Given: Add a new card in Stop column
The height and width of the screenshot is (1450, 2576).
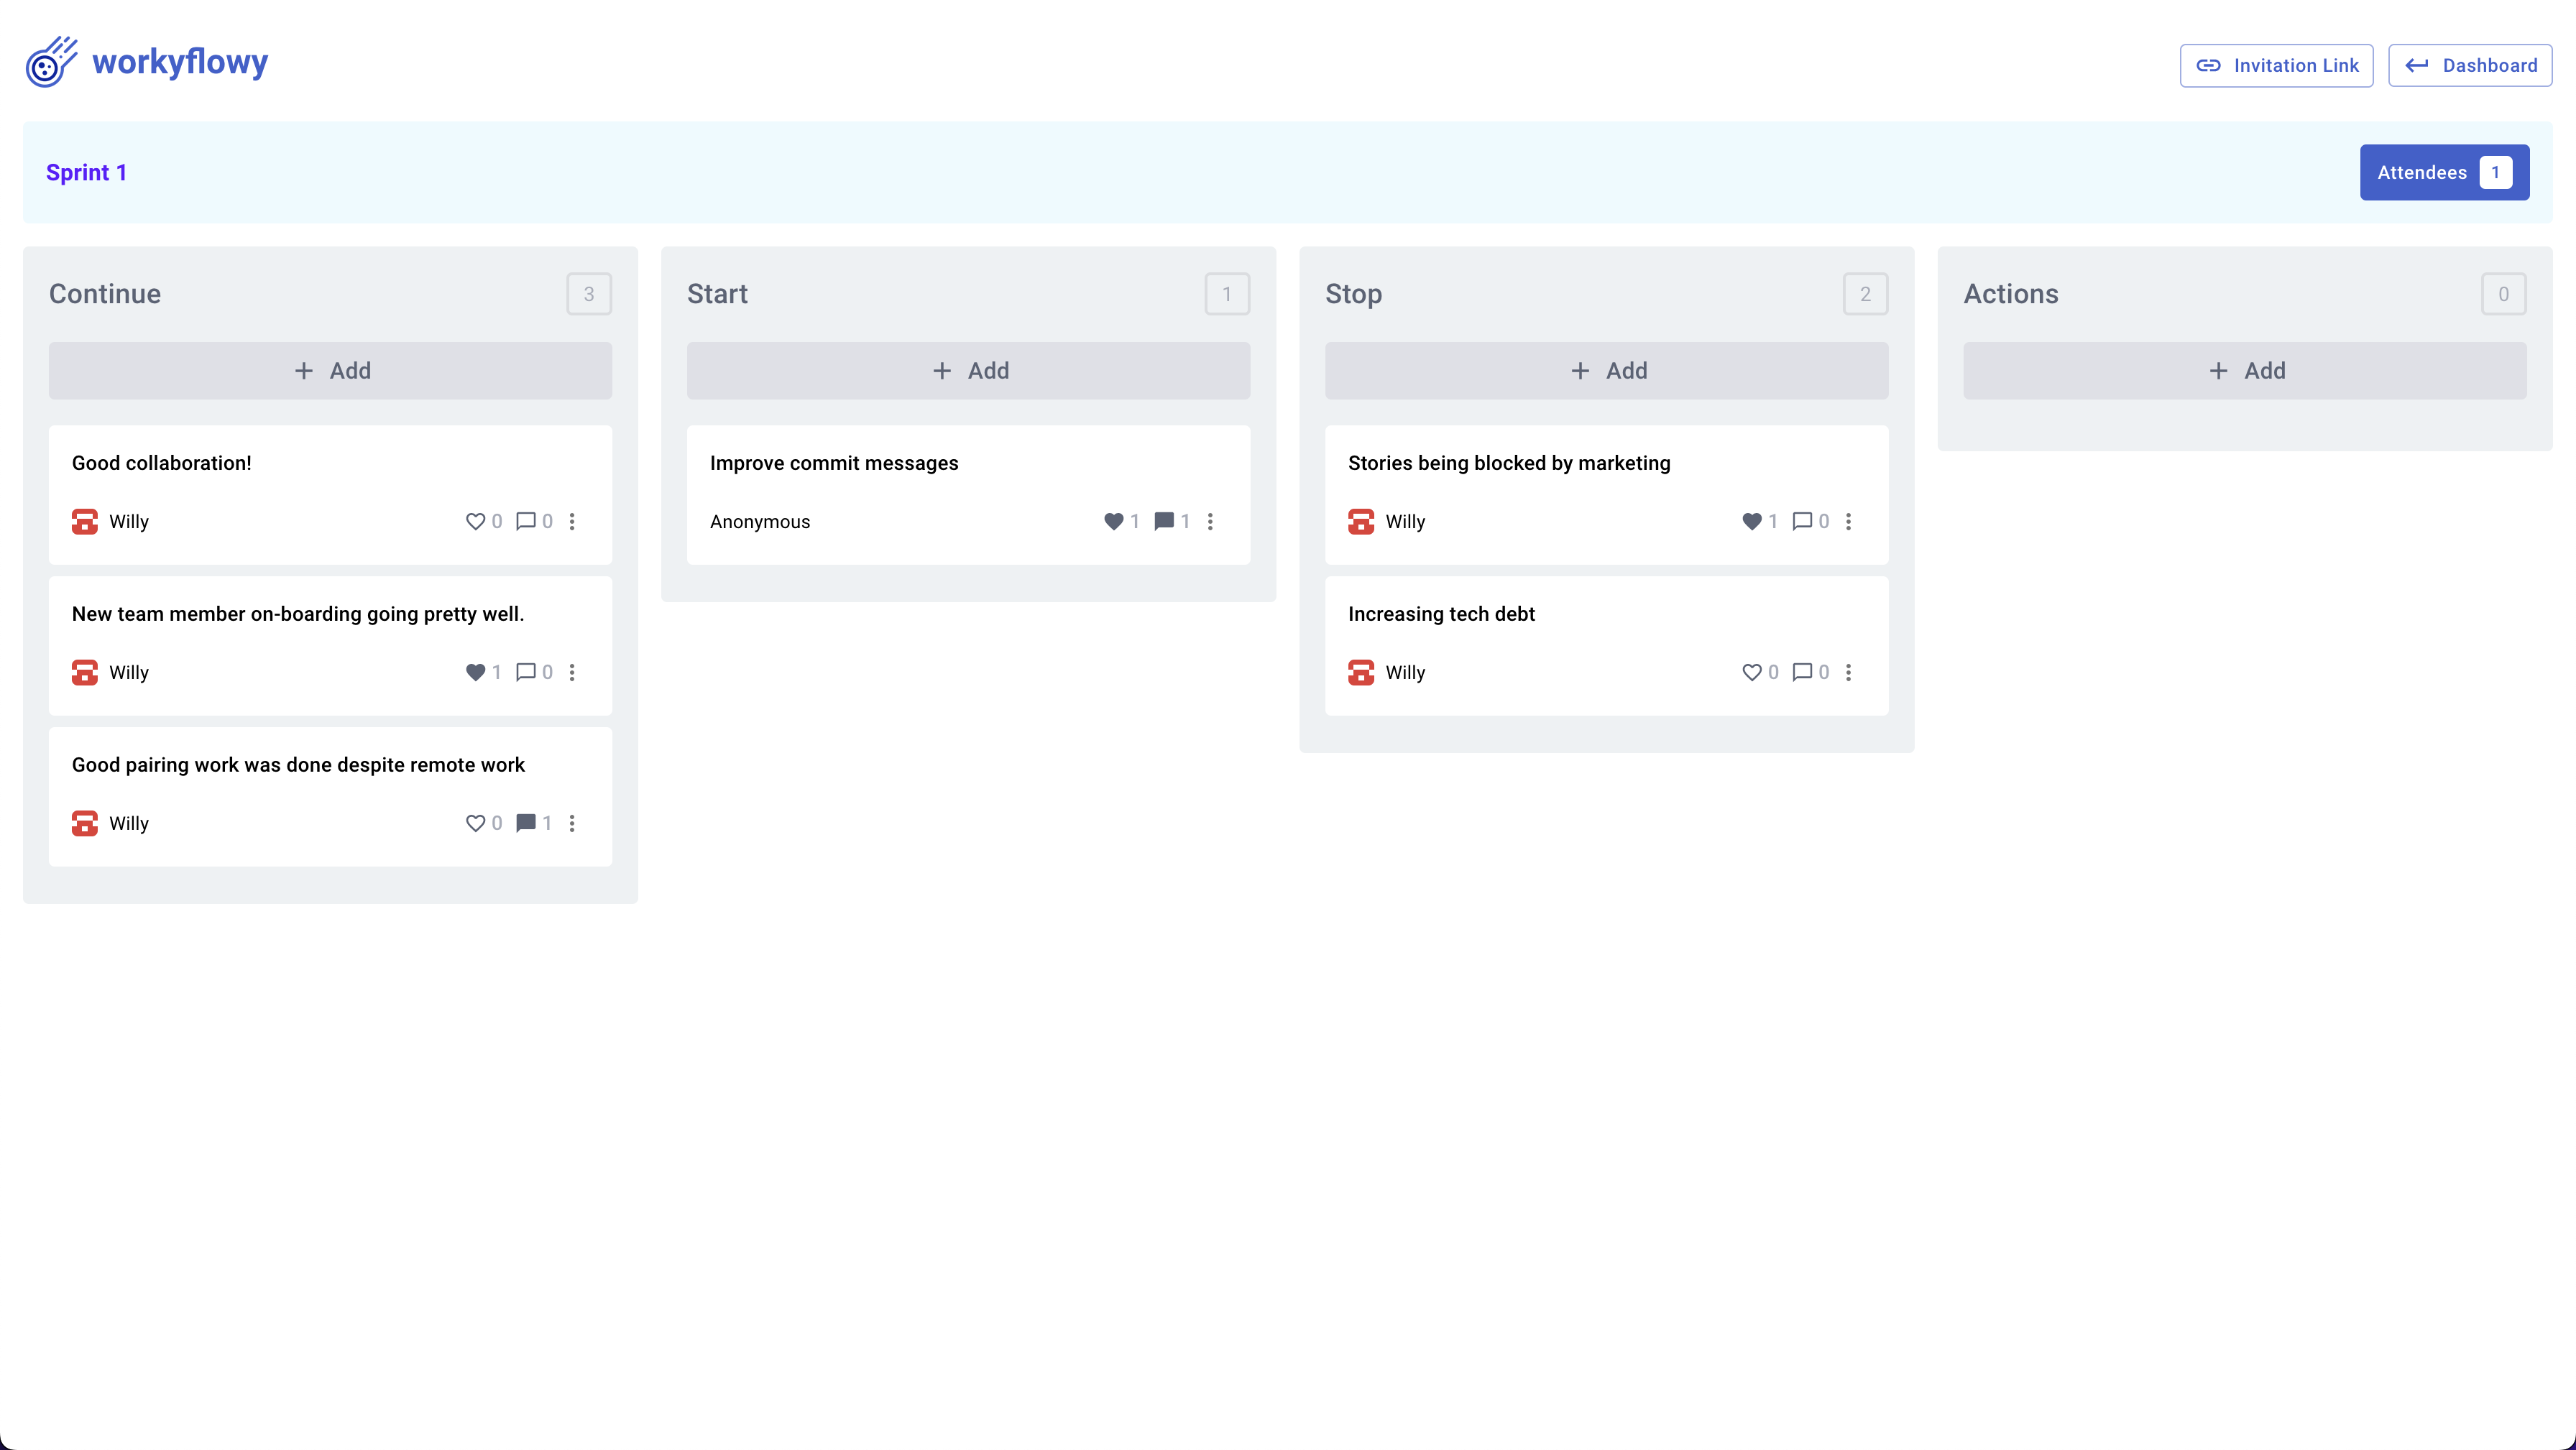Looking at the screenshot, I should click(1606, 371).
